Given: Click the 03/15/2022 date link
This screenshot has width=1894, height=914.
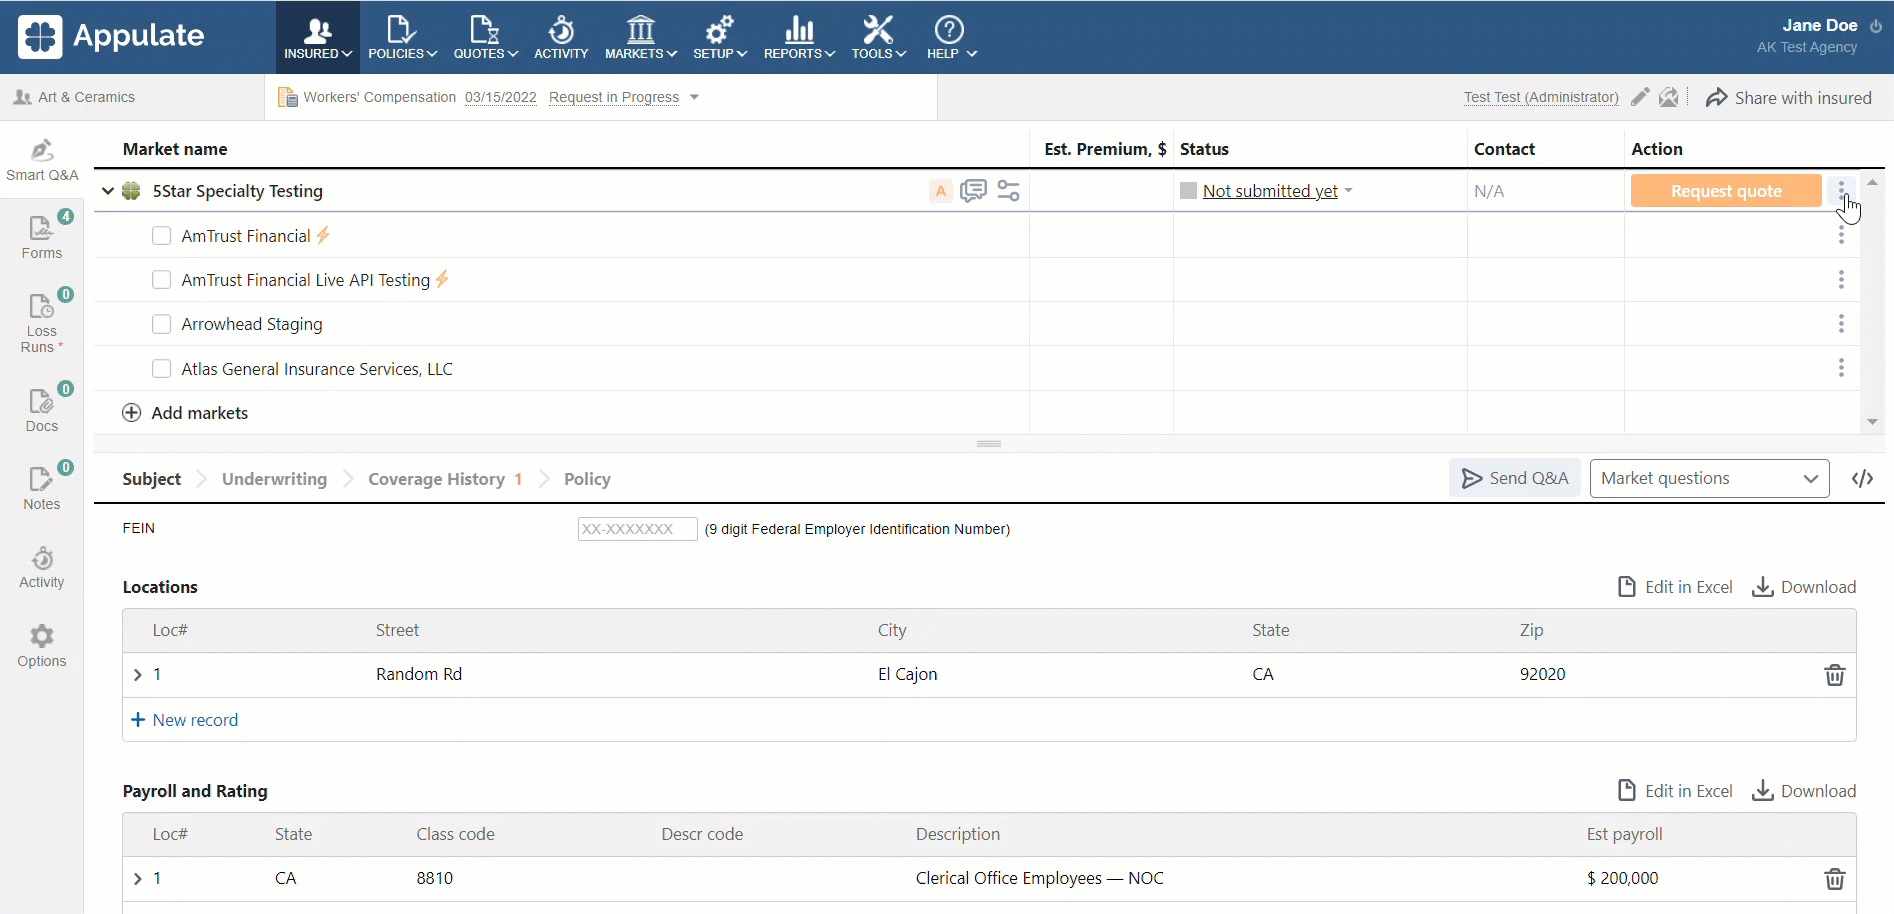Looking at the screenshot, I should pyautogui.click(x=500, y=97).
